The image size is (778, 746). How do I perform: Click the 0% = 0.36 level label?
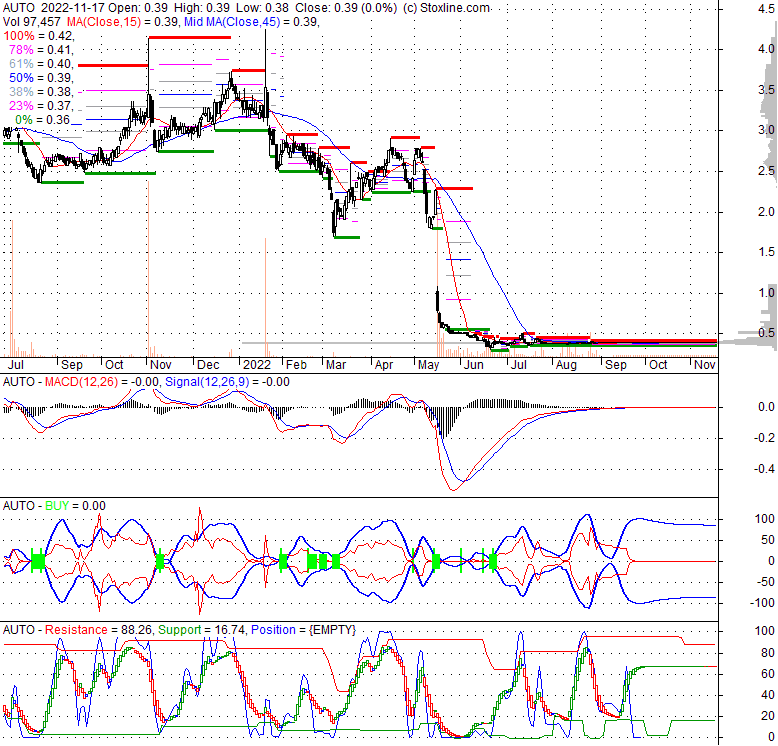tap(43, 120)
